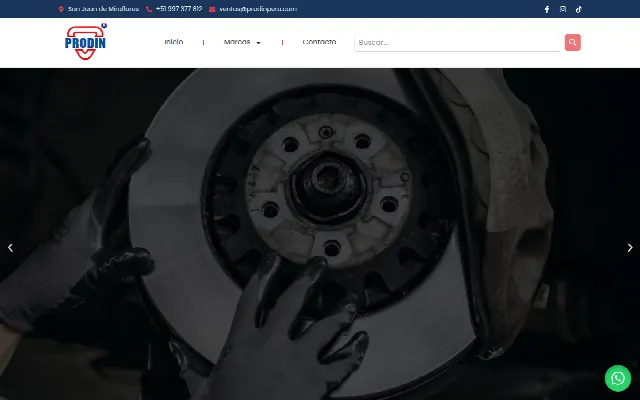Click the email envelope icon
This screenshot has width=640, height=400.
point(212,9)
